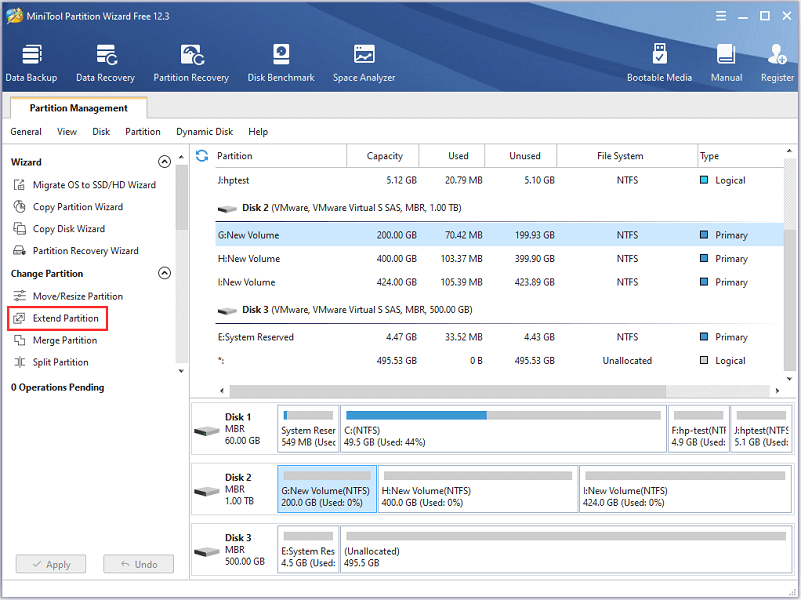Click the Extend Partition icon

(19, 318)
